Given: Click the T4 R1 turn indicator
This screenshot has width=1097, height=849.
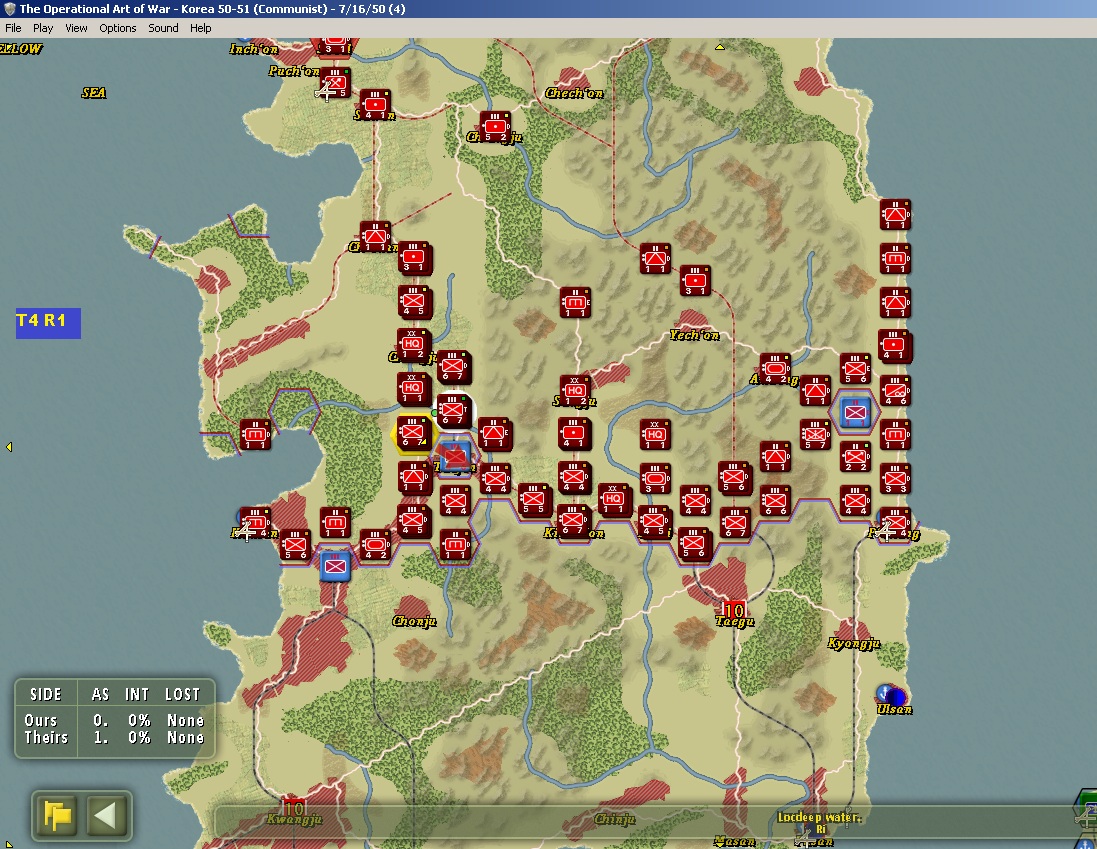Looking at the screenshot, I should click(x=48, y=323).
